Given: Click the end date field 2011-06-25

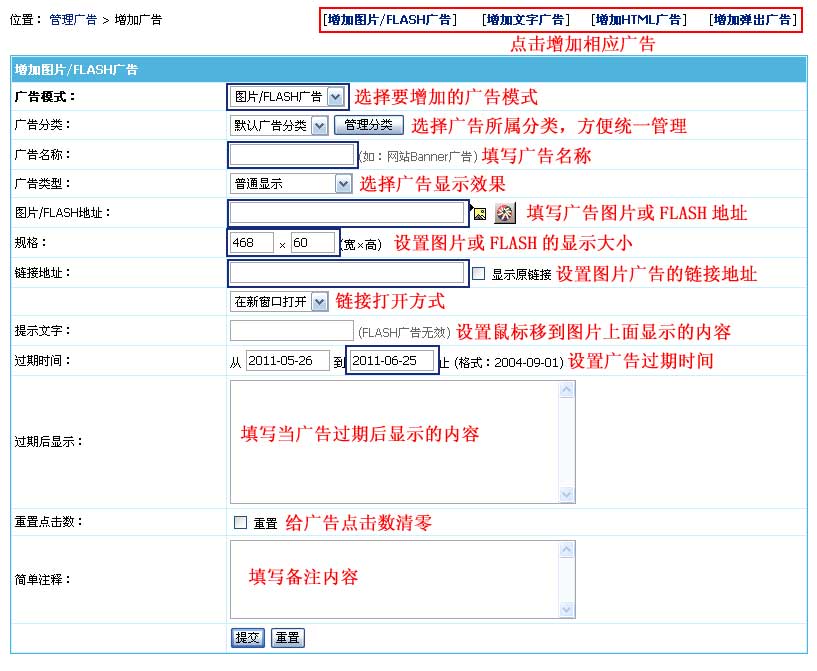Looking at the screenshot, I should point(391,361).
